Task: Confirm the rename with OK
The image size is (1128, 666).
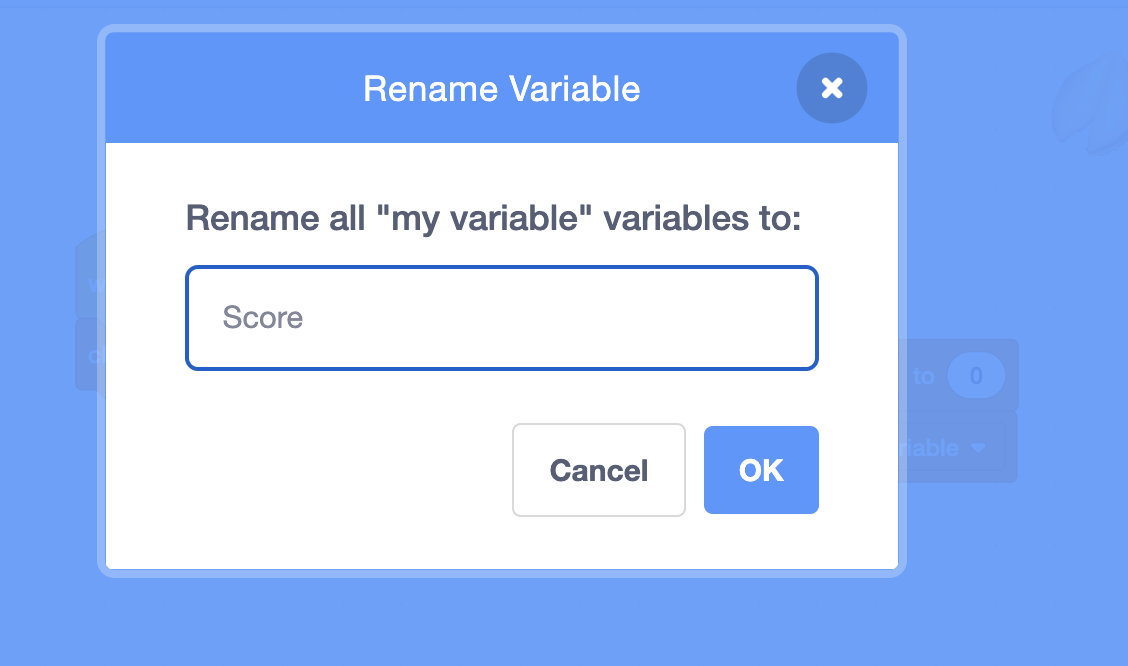Action: 761,470
